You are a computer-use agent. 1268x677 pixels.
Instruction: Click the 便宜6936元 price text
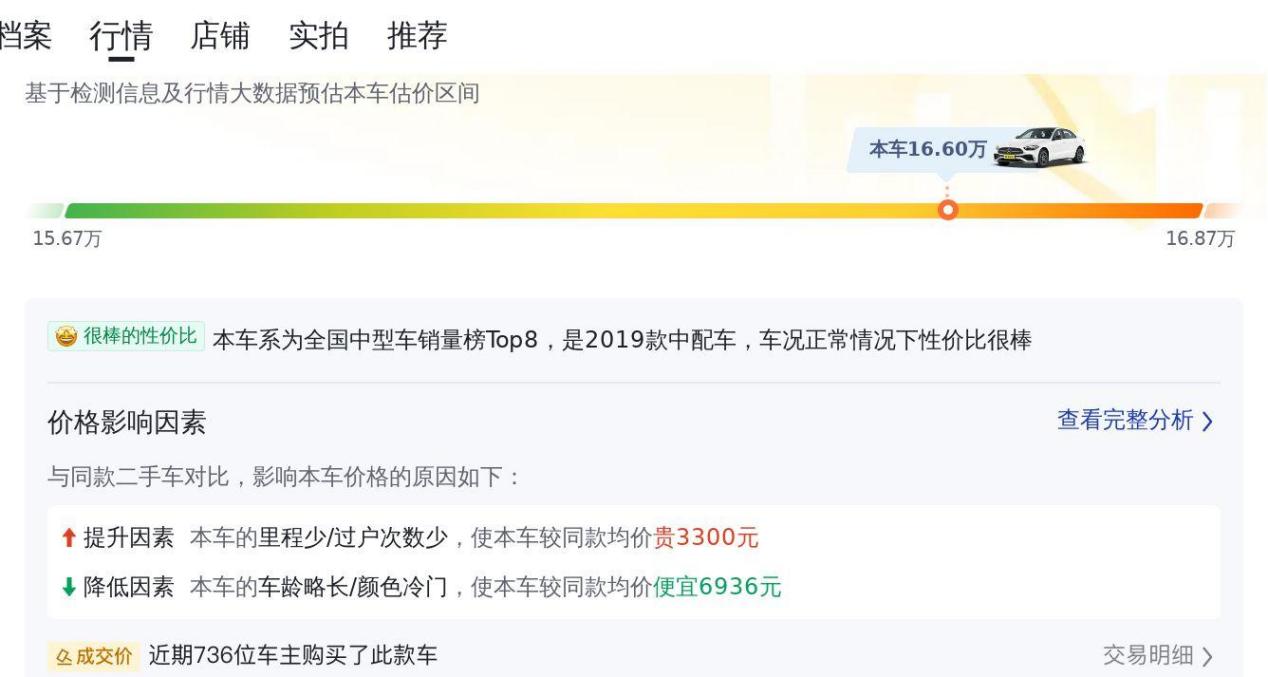tap(717, 586)
